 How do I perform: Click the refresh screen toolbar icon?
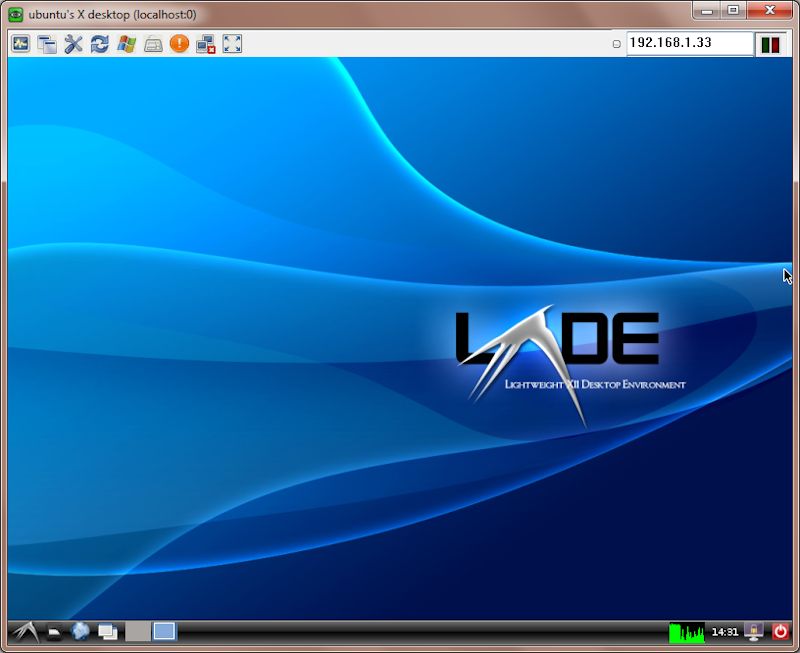coord(100,44)
